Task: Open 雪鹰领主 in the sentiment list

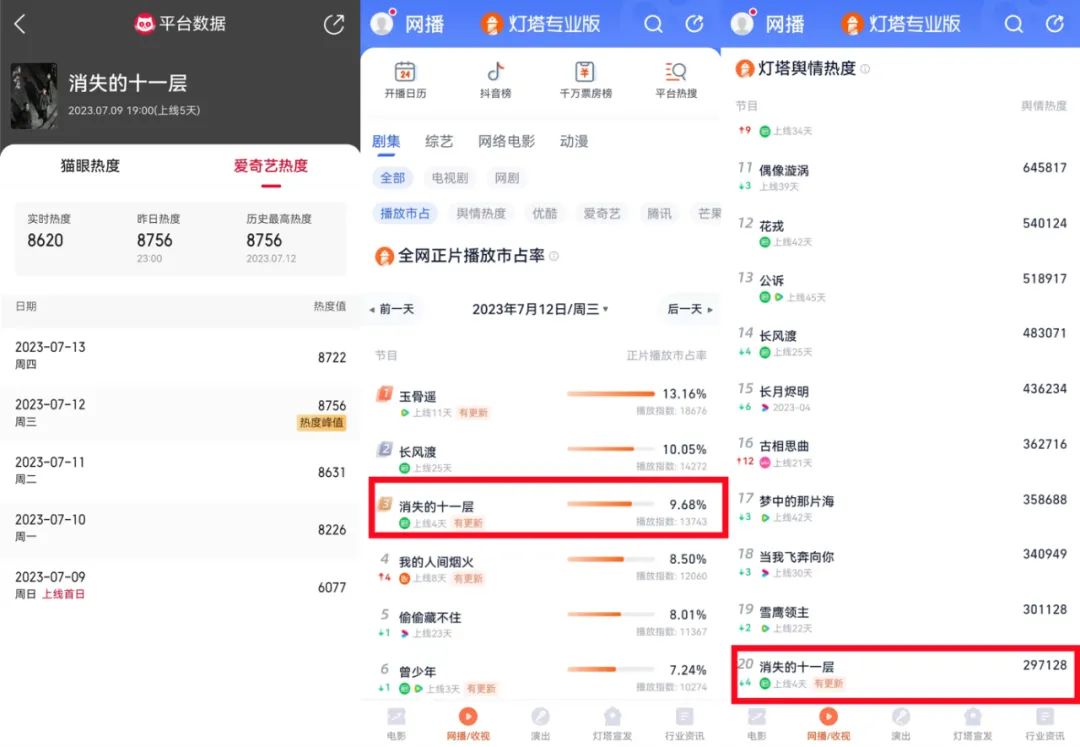Action: tap(902, 618)
